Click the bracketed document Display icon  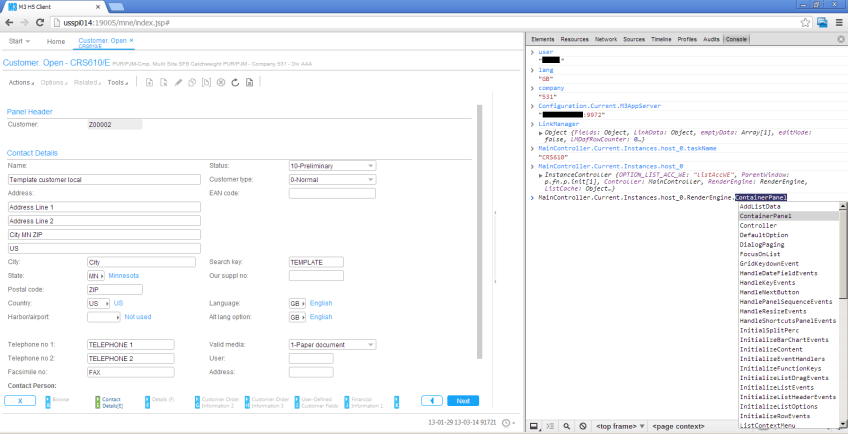click(x=206, y=83)
